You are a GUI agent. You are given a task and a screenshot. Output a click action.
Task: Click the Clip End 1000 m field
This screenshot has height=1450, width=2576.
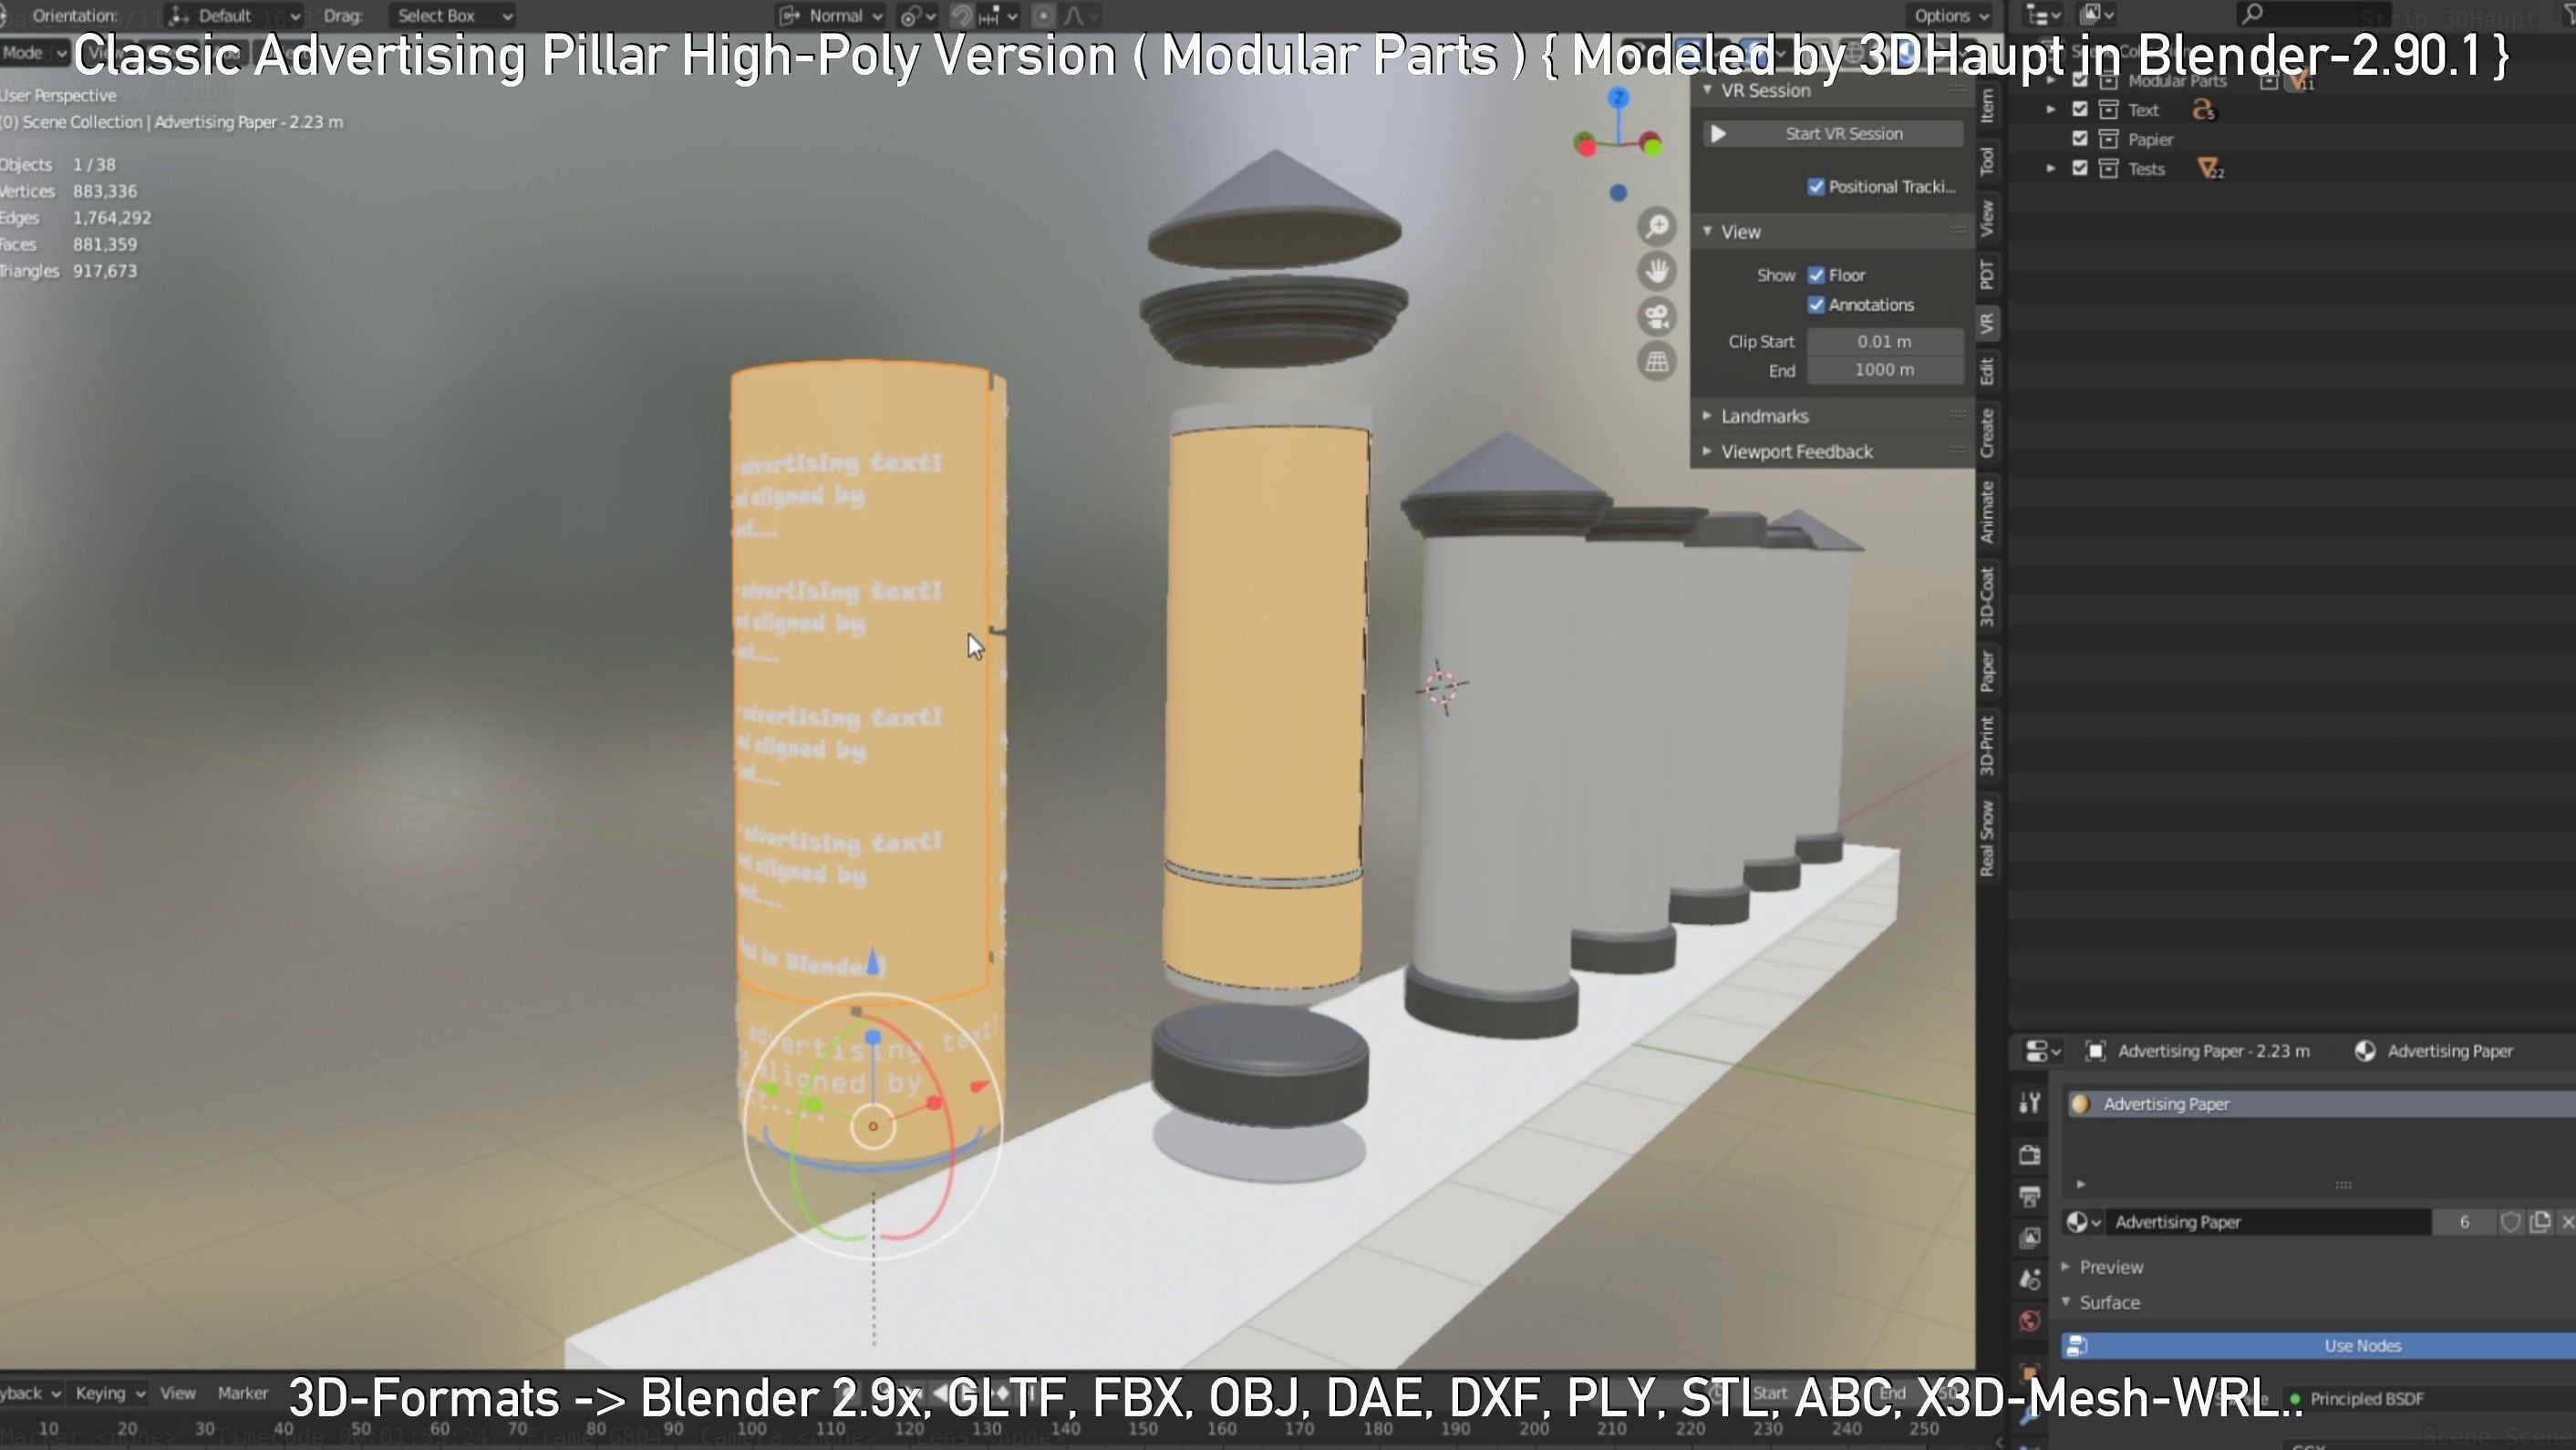pyautogui.click(x=1885, y=370)
